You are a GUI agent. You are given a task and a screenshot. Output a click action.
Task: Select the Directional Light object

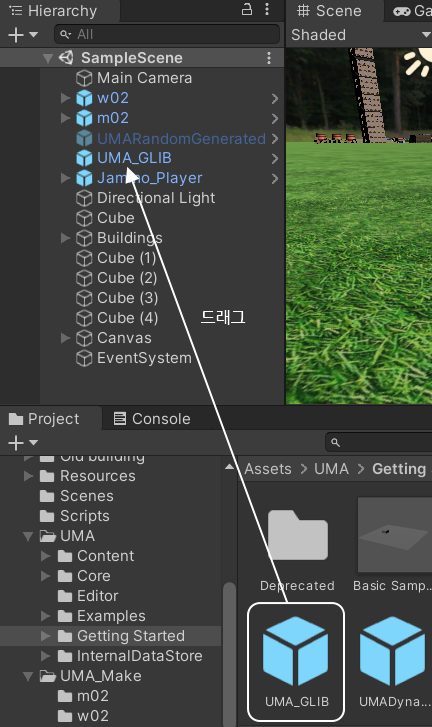pos(156,198)
